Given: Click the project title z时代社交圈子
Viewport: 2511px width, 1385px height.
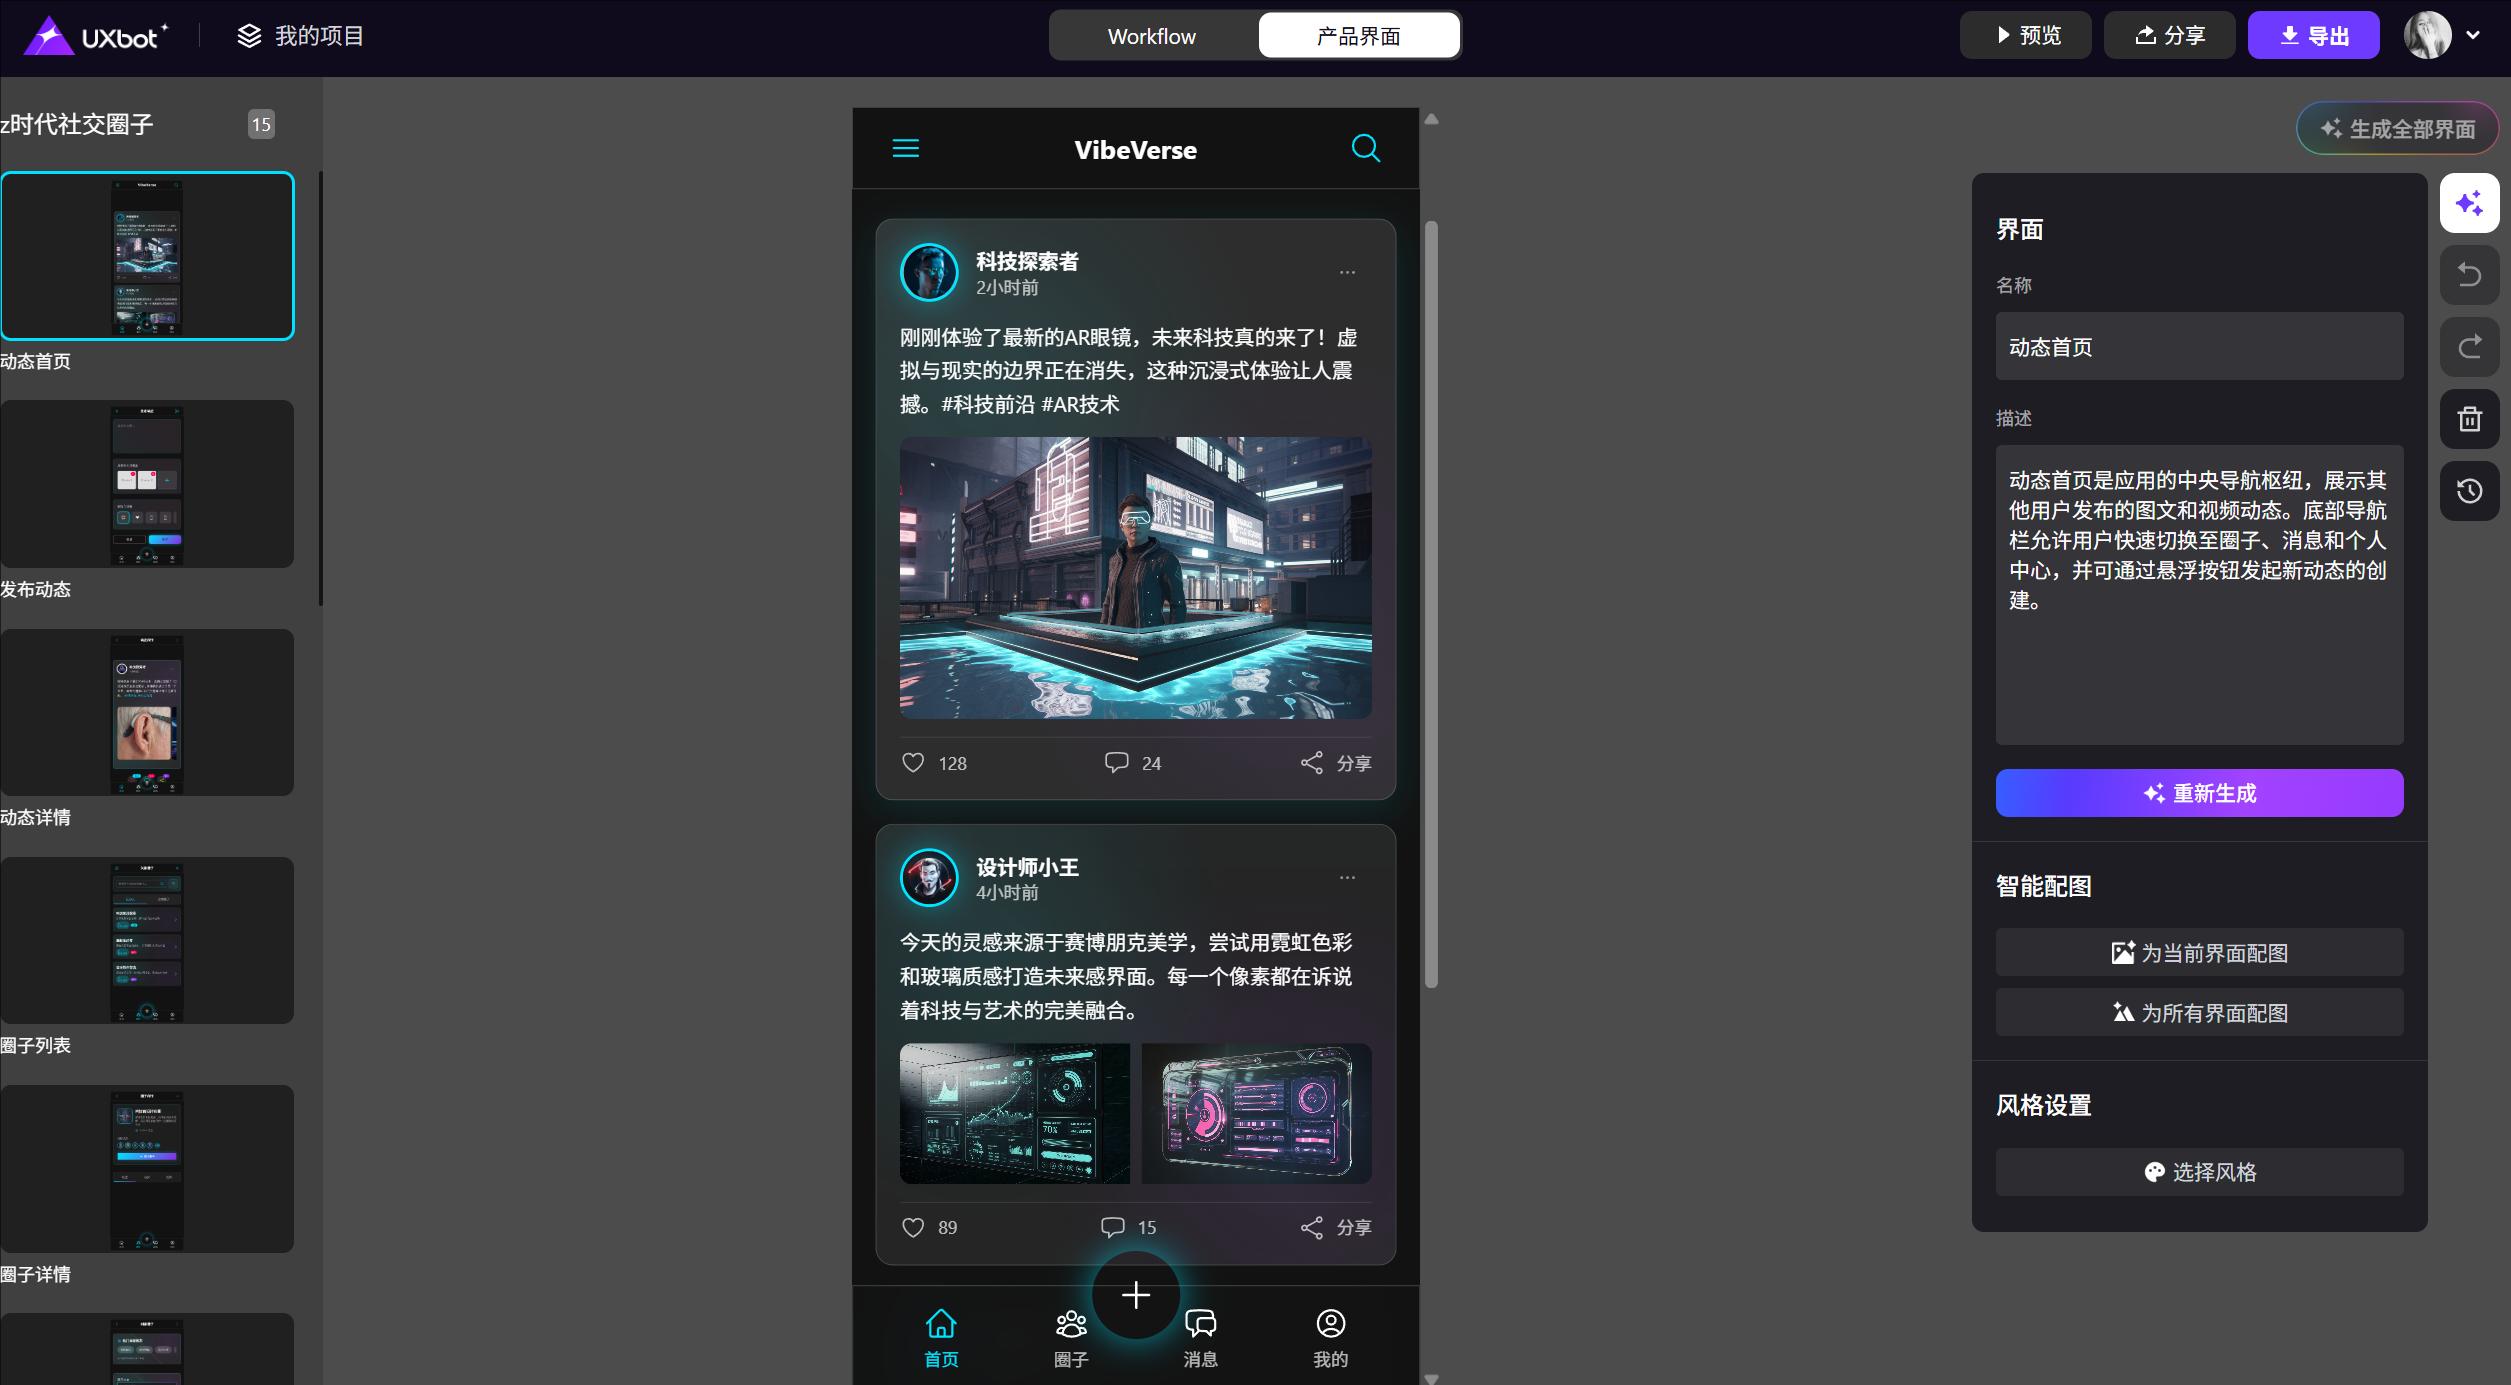Looking at the screenshot, I should tap(77, 124).
